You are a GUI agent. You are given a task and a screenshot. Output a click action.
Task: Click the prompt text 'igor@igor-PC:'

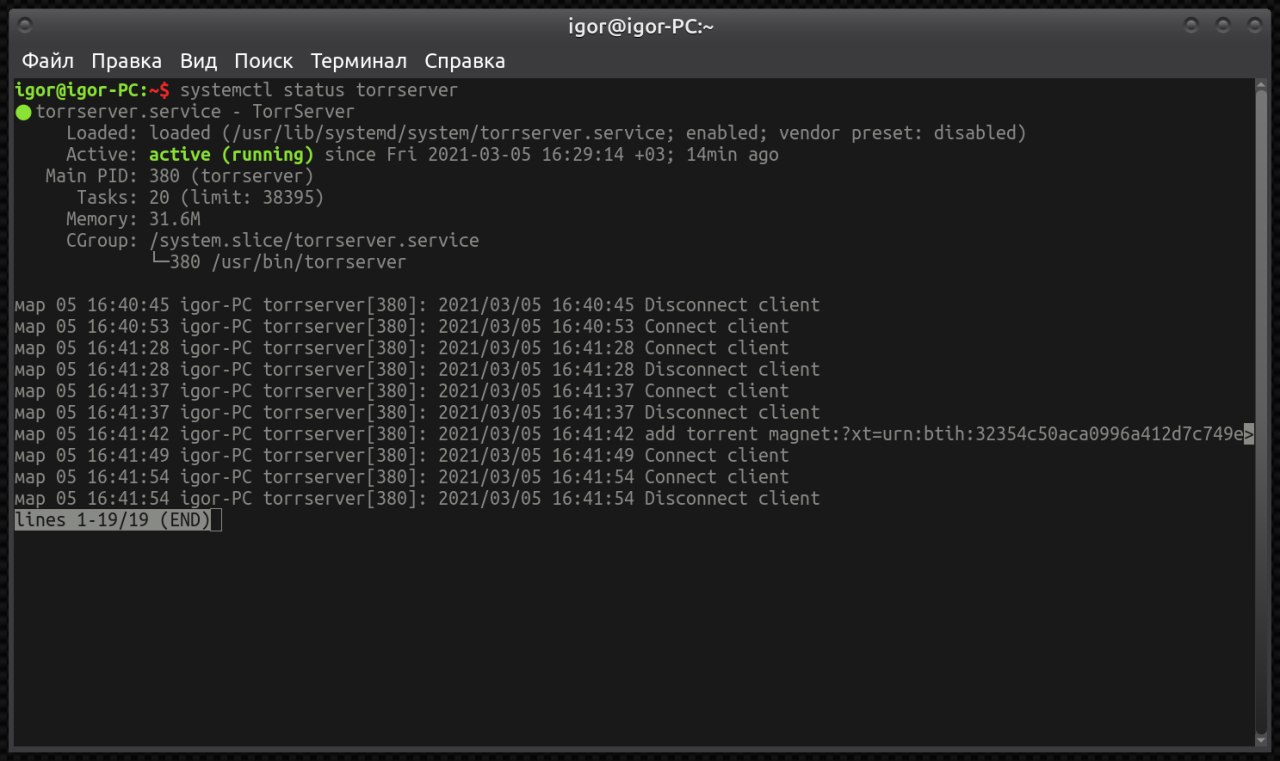pos(81,90)
